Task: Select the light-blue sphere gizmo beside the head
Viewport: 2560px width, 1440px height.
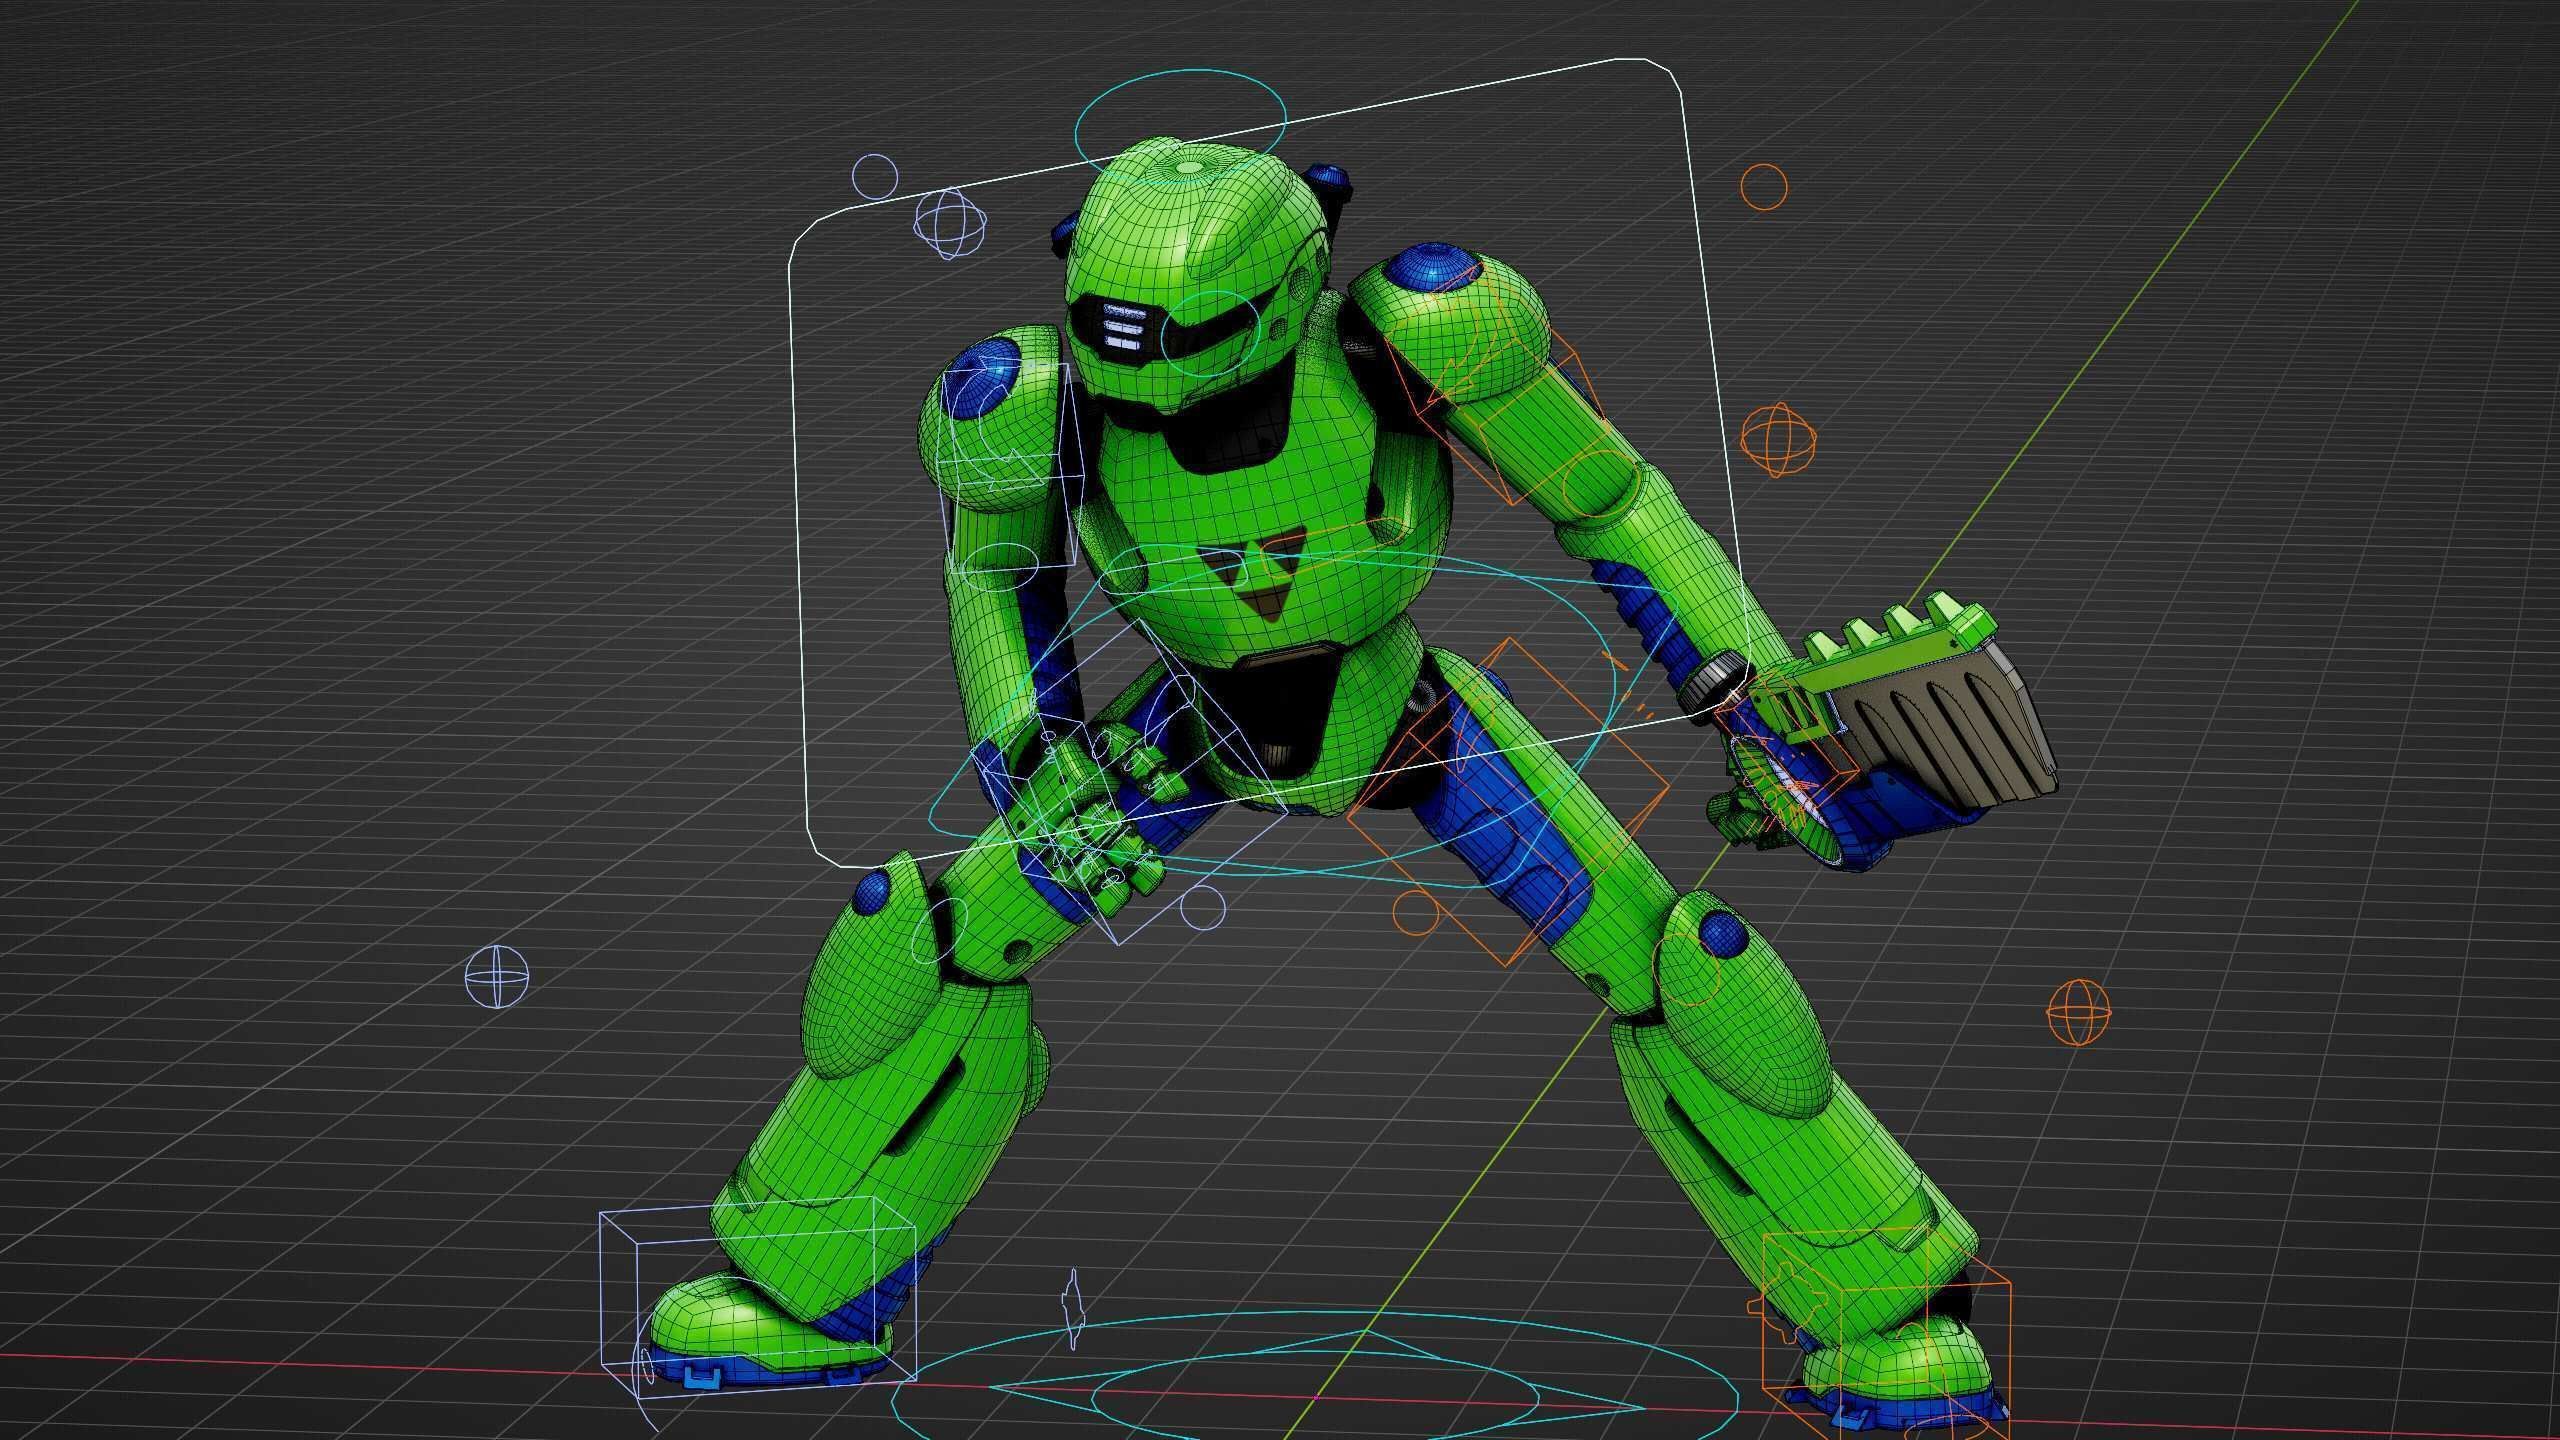Action: [948, 224]
